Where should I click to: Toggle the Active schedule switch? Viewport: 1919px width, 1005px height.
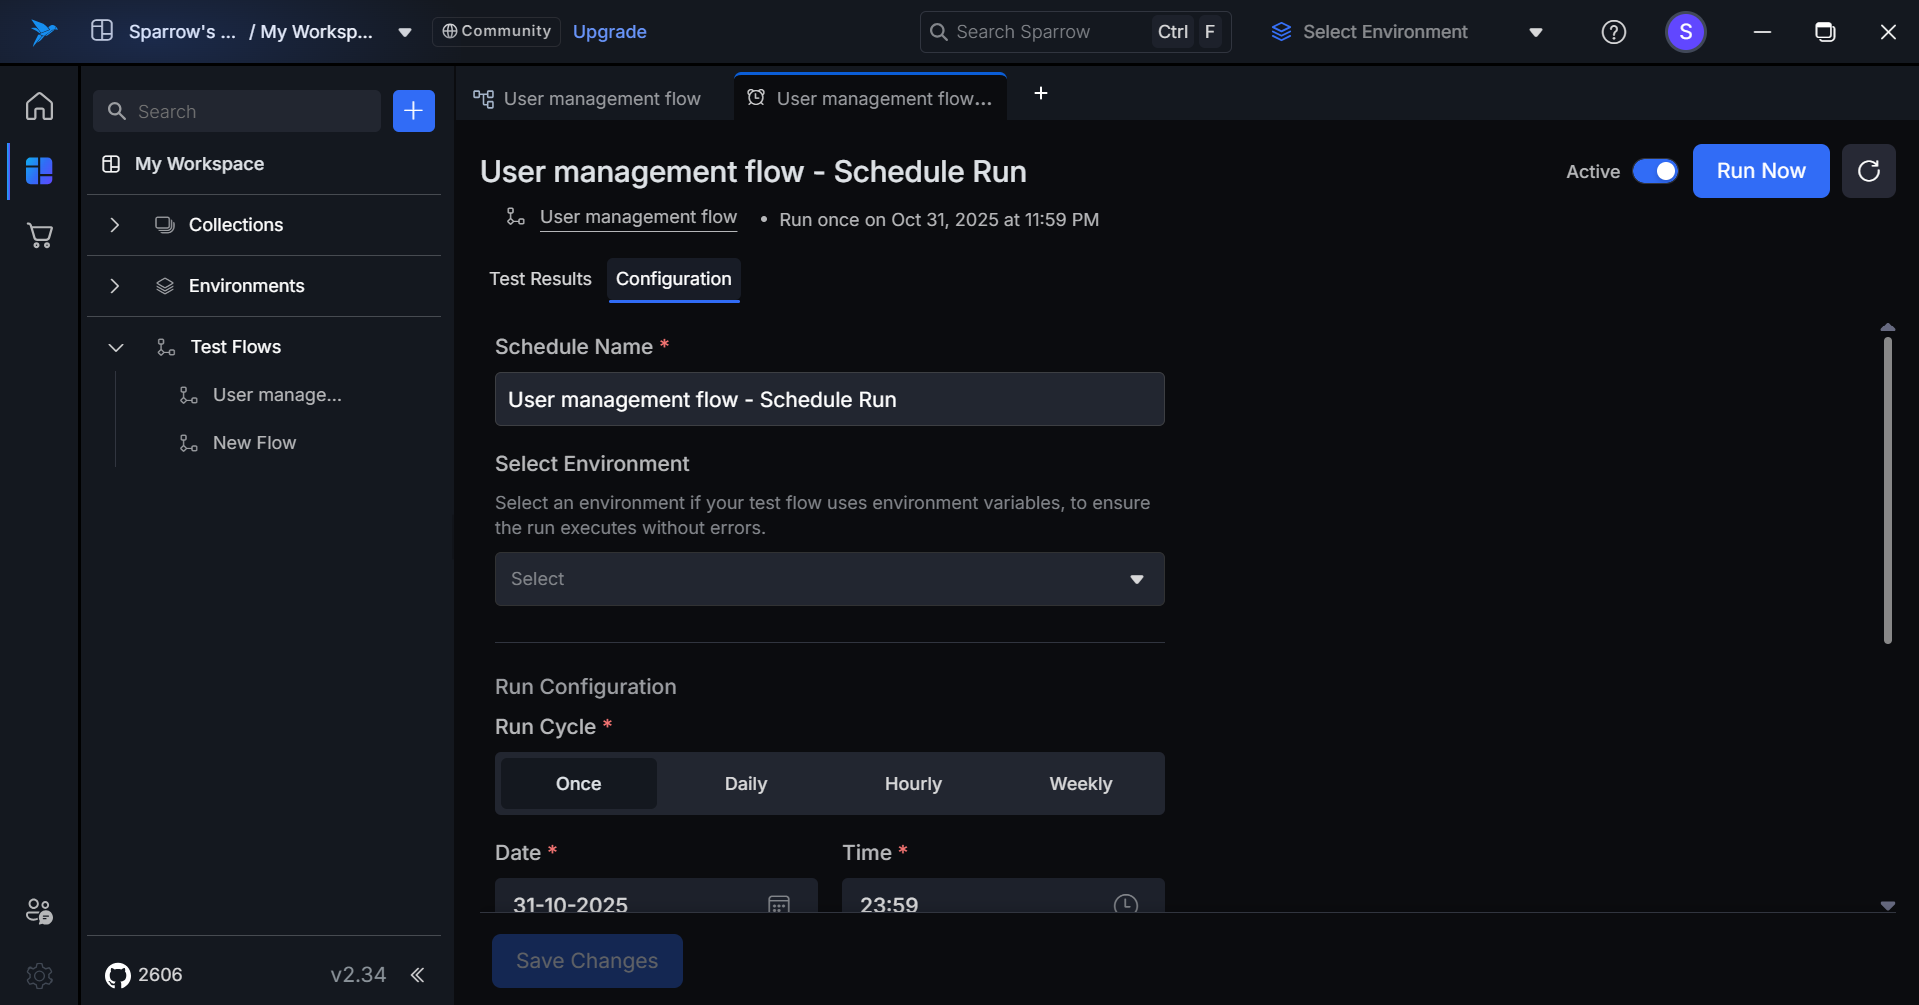(1655, 171)
